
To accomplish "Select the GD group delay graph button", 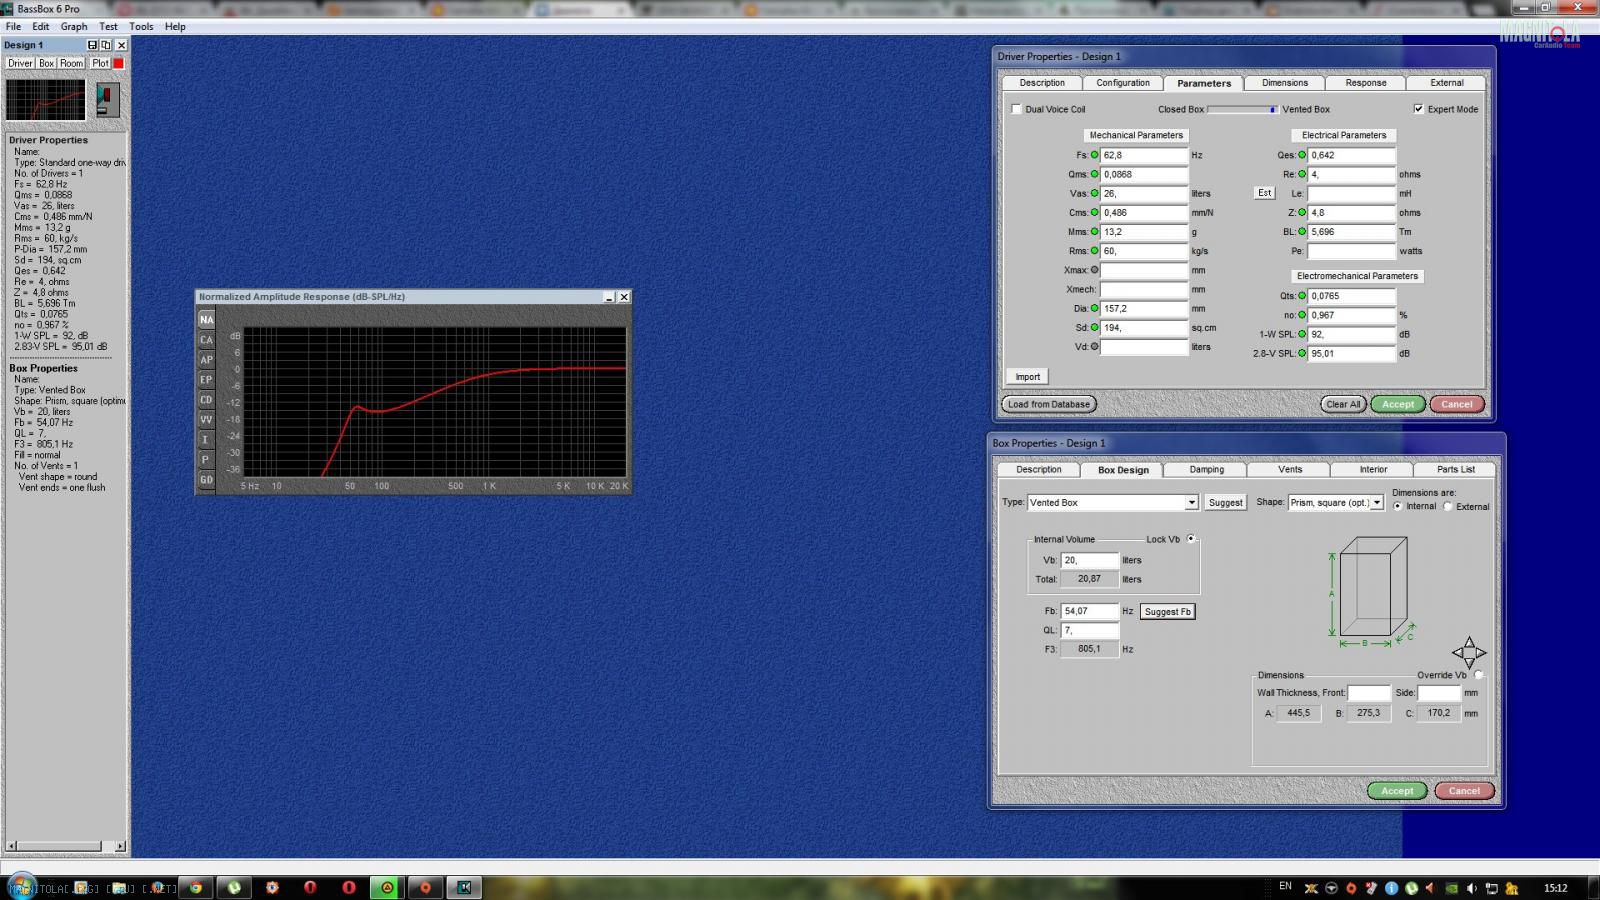I will [206, 480].
